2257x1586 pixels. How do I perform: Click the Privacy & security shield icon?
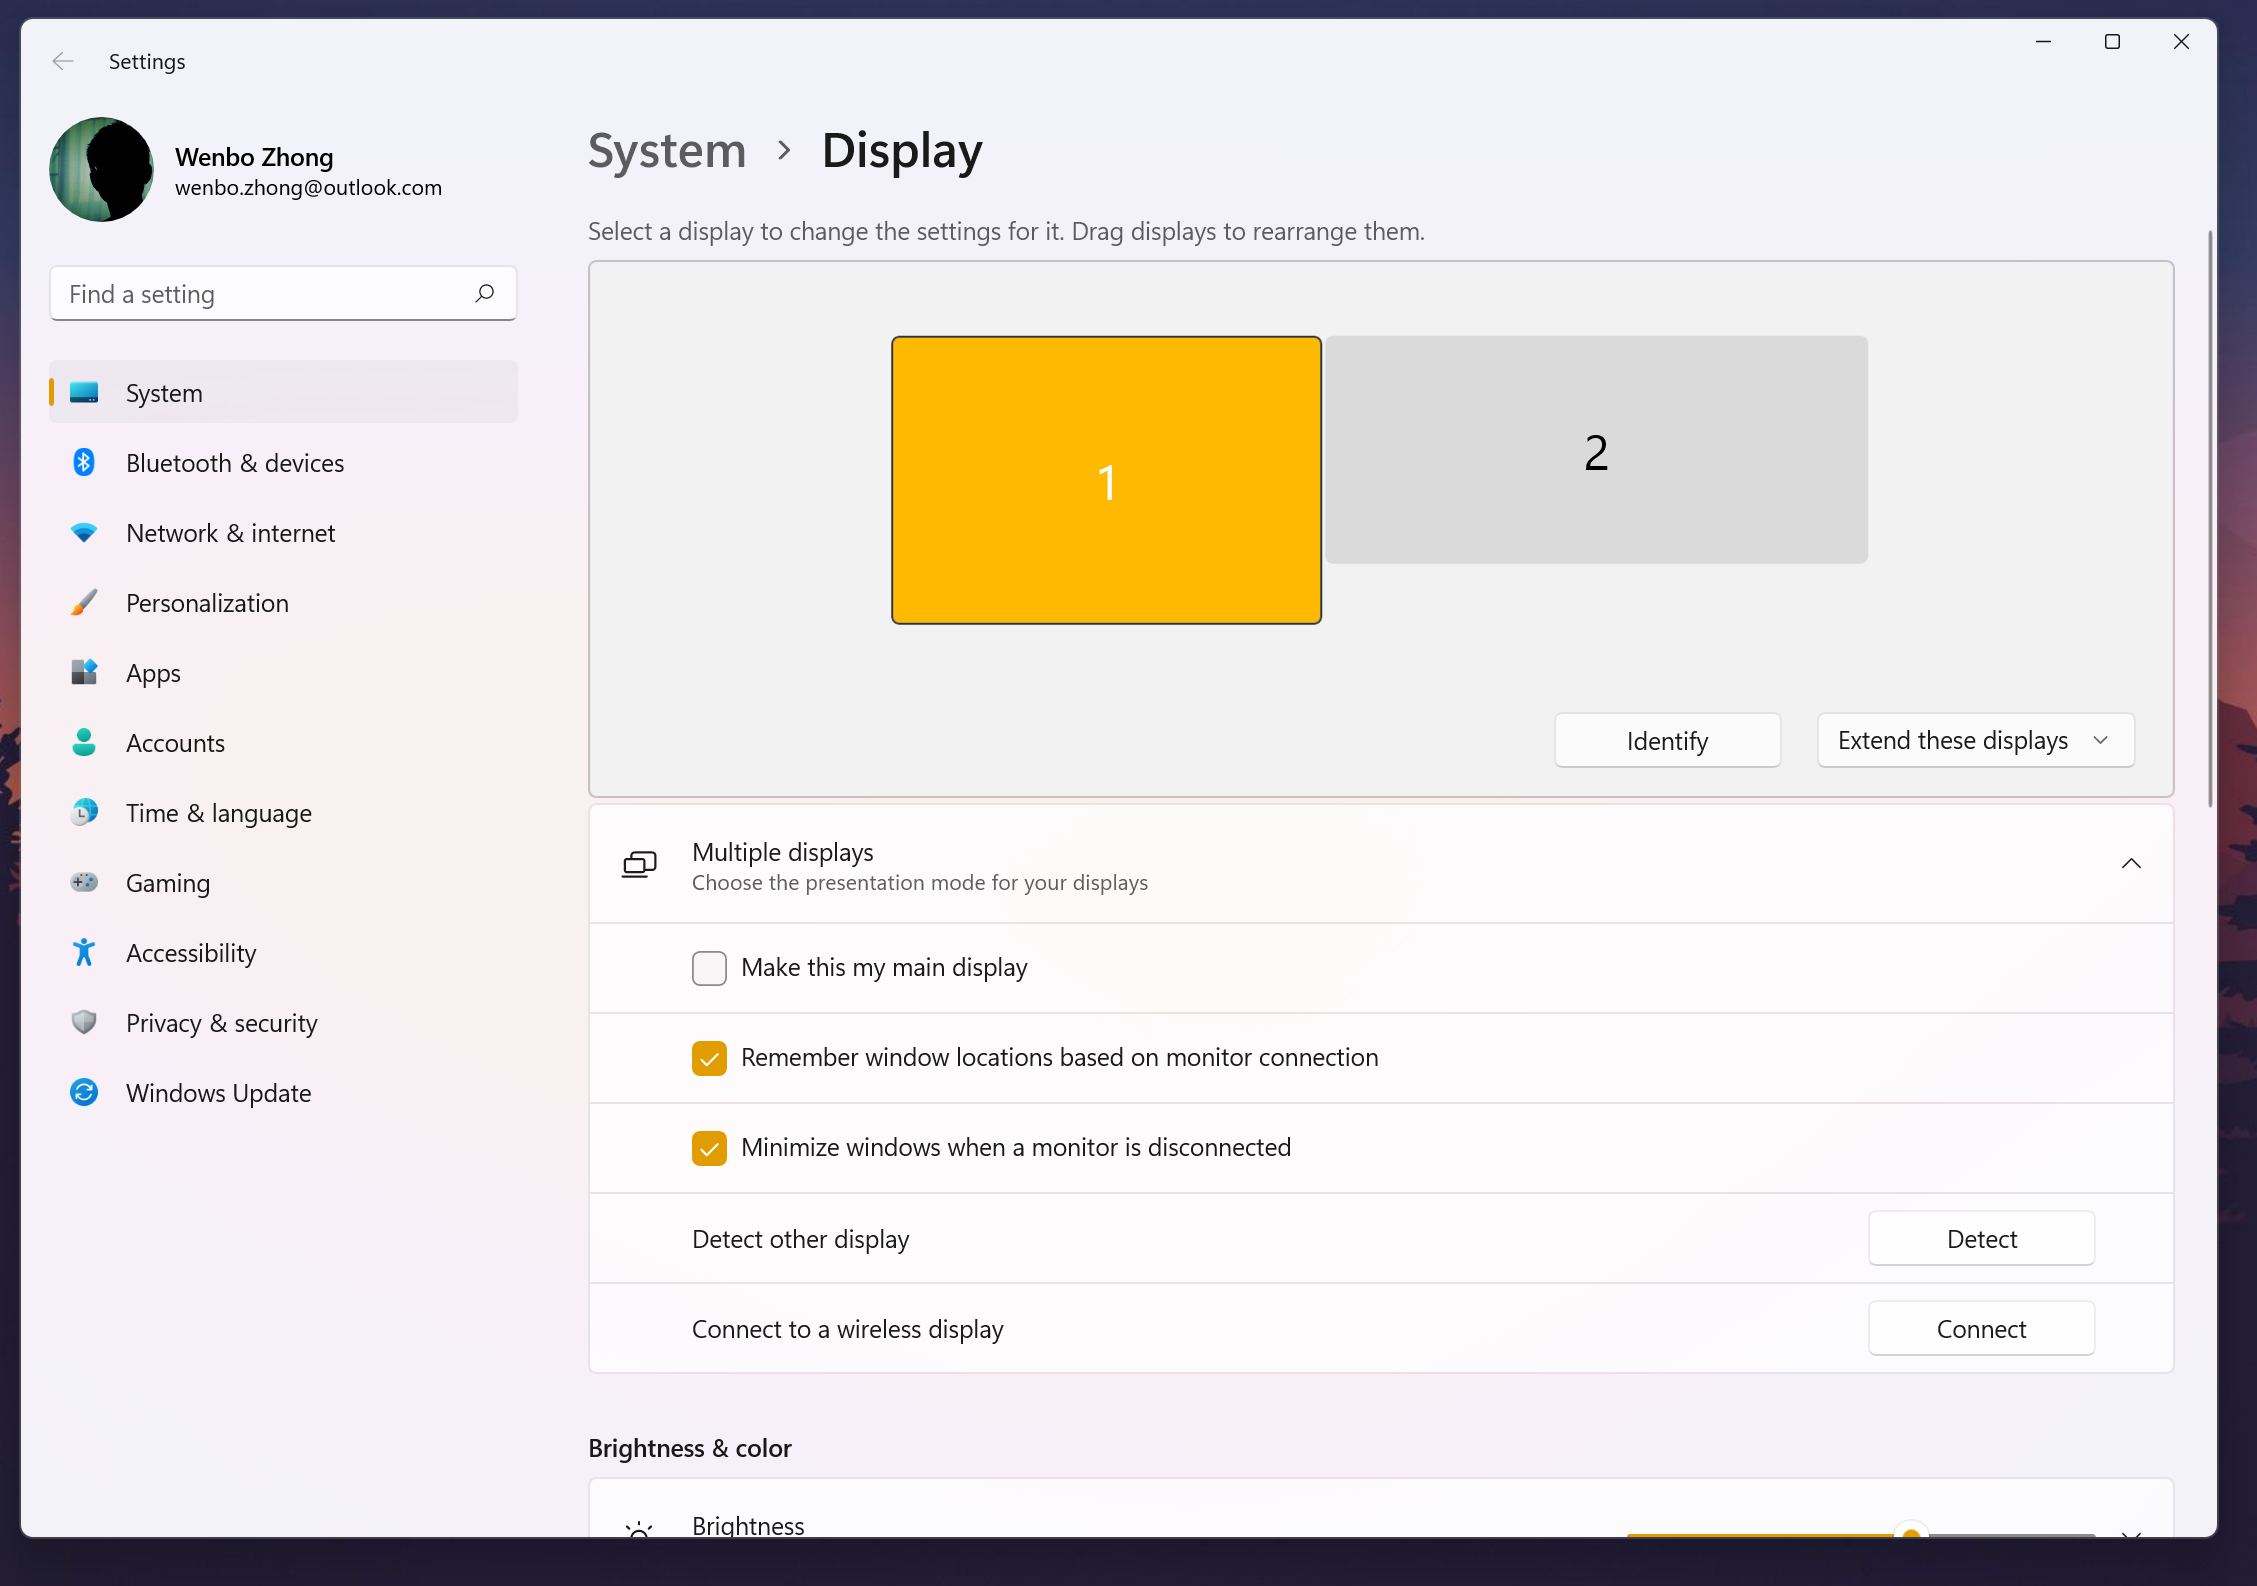pos(84,1022)
